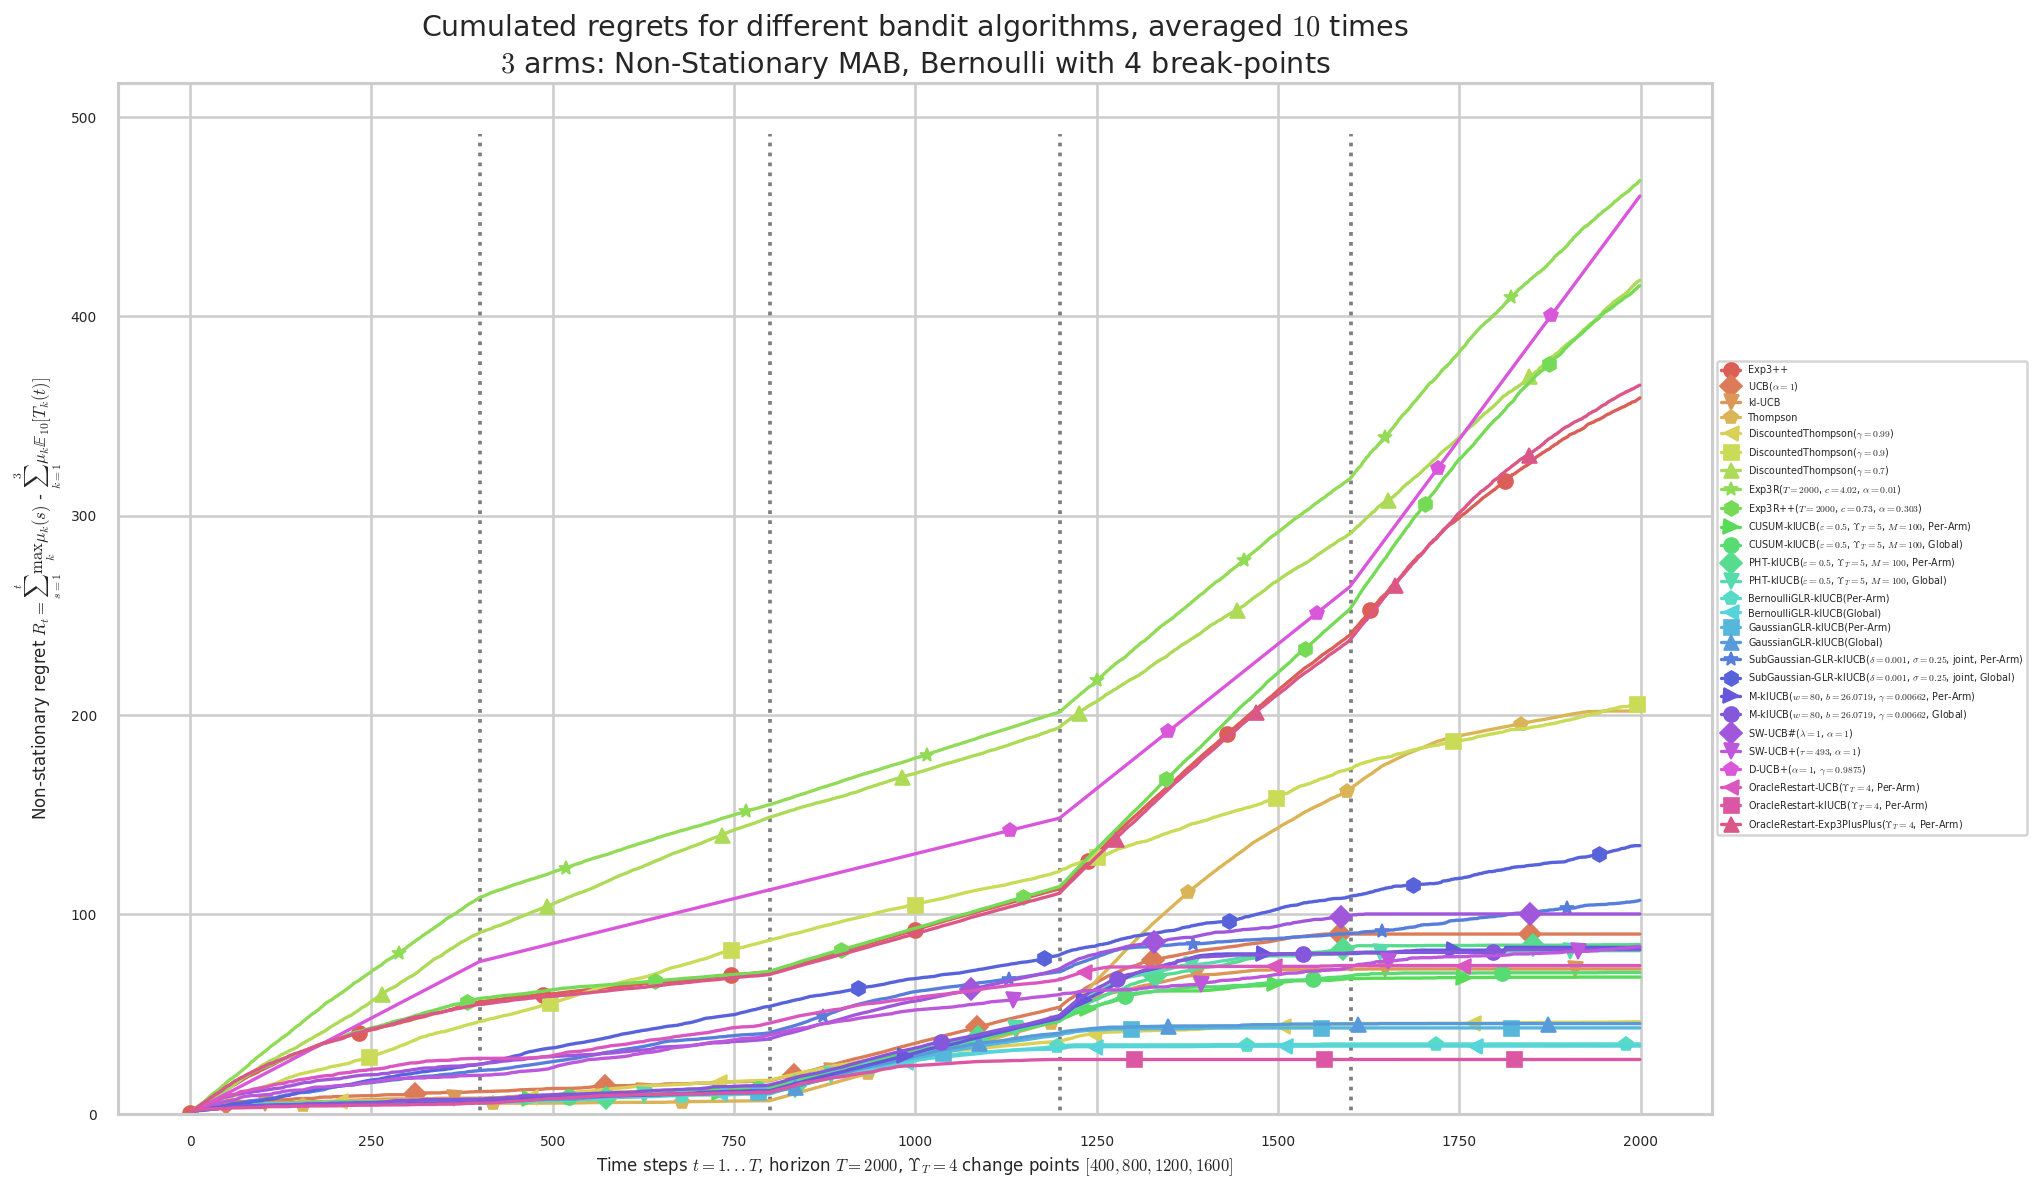Click the x-axis tick label 1000
Image resolution: width=2039 pixels, height=1190 pixels.
pos(915,1139)
